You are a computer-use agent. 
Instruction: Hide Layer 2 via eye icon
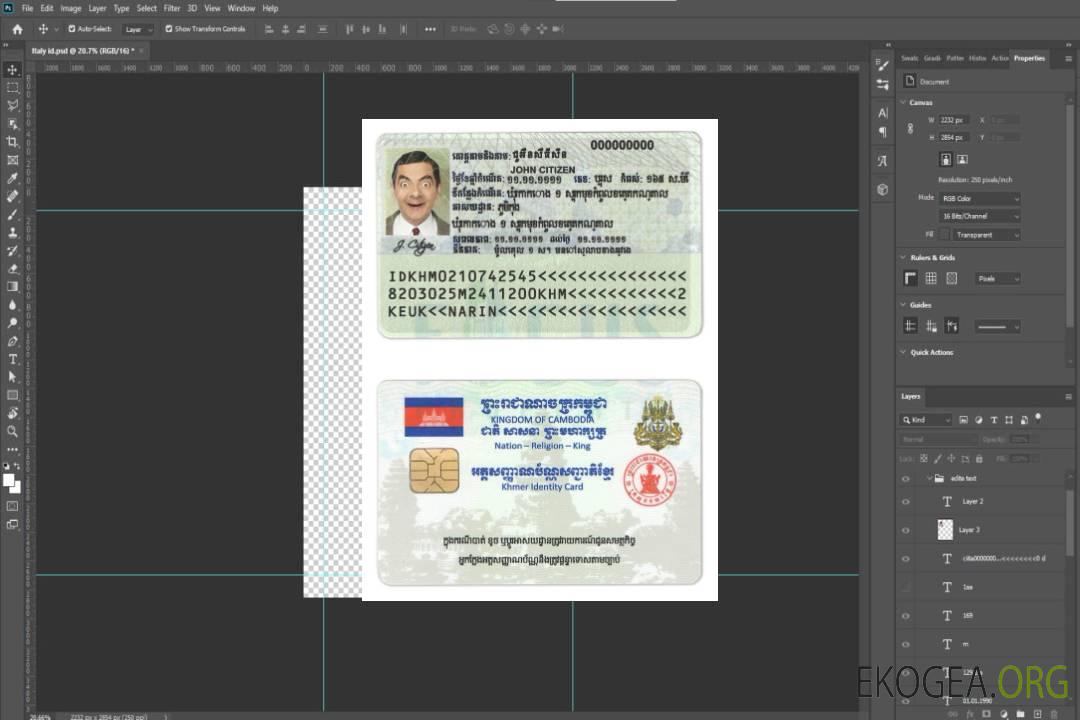(906, 502)
